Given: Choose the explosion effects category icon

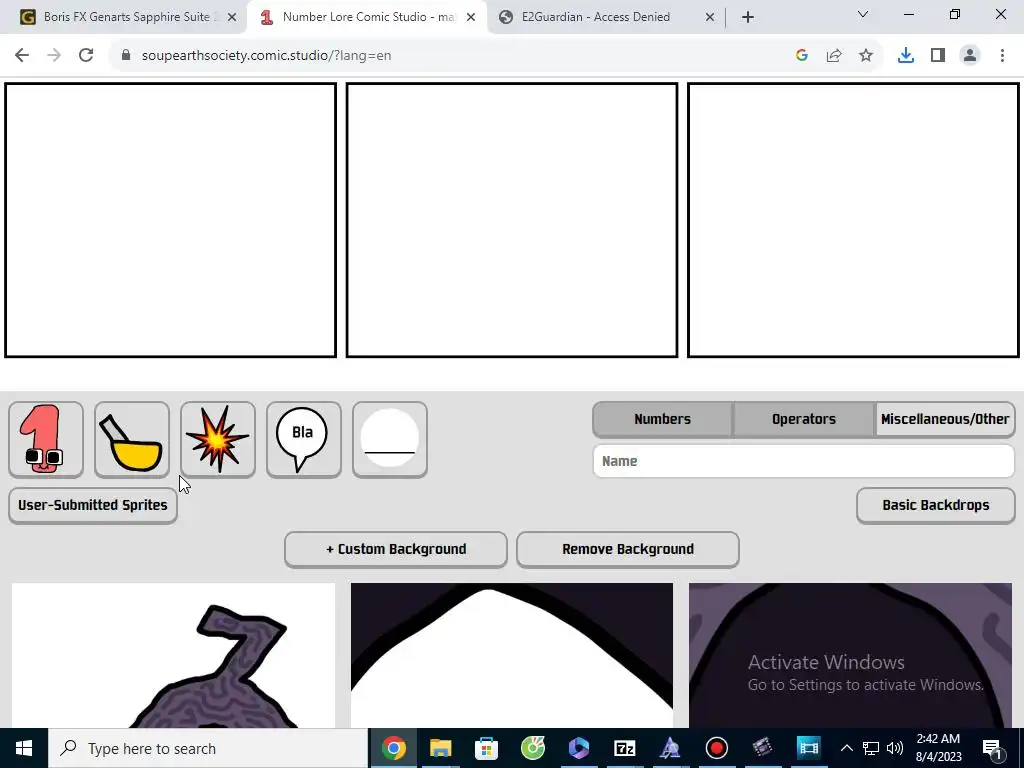Looking at the screenshot, I should [217, 440].
